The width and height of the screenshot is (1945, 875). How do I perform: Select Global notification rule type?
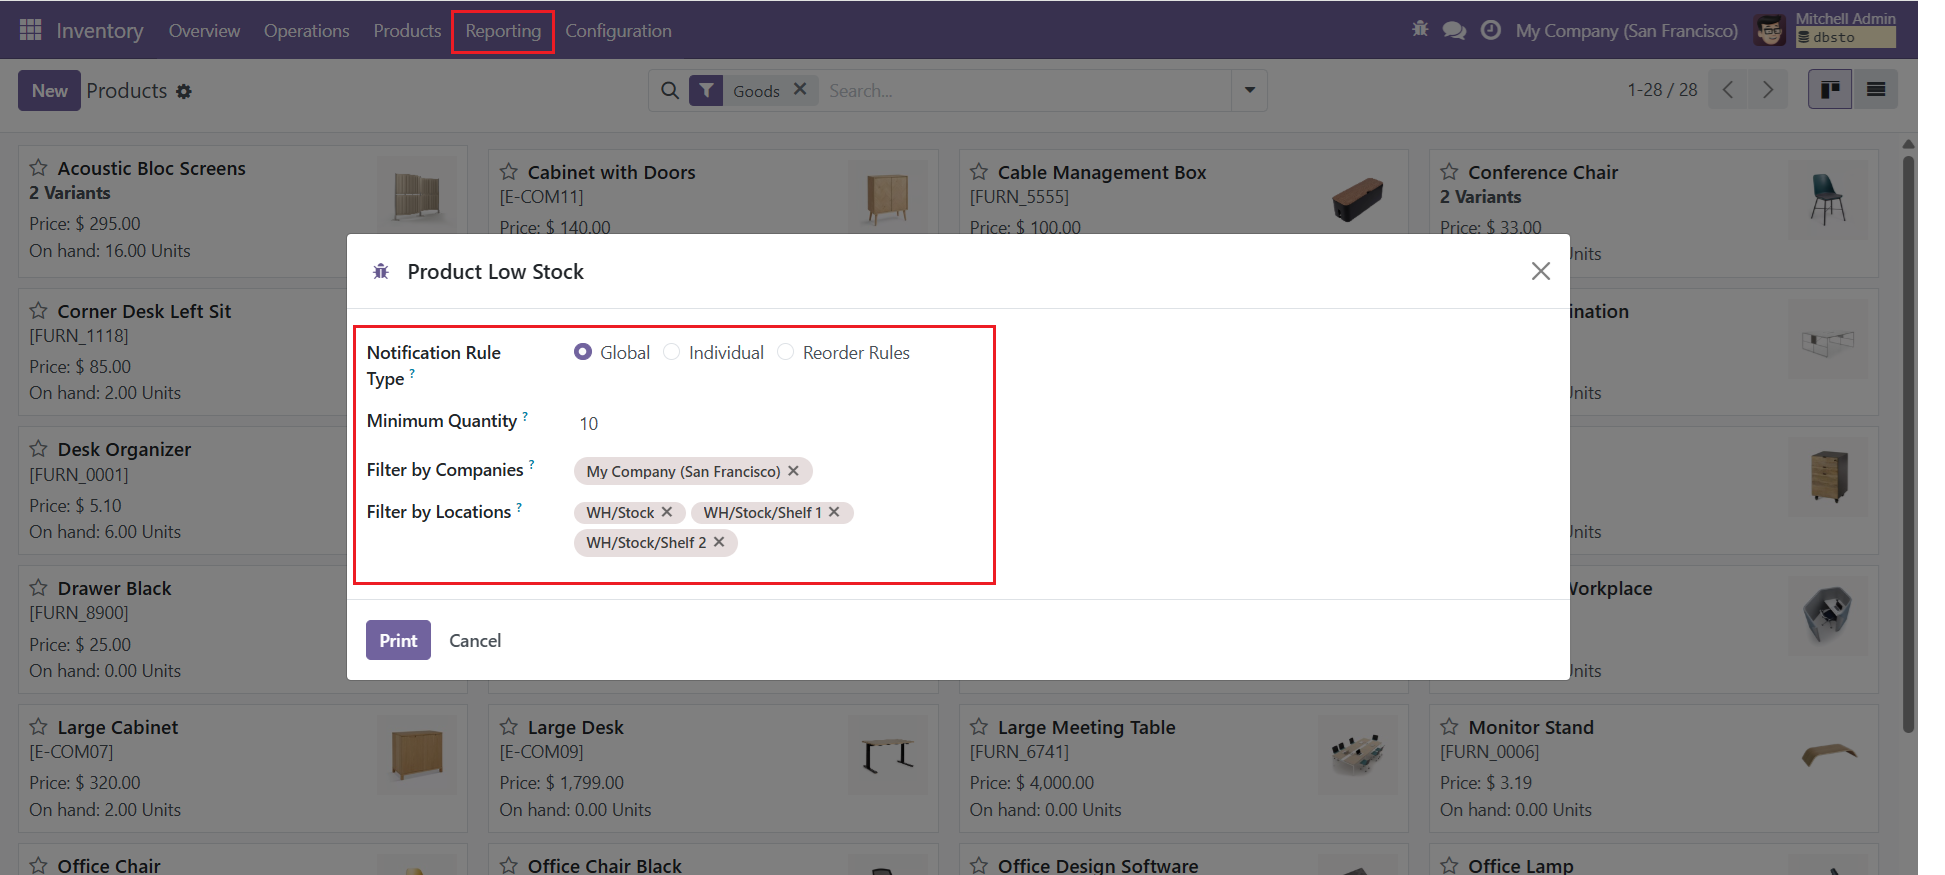[x=583, y=352]
